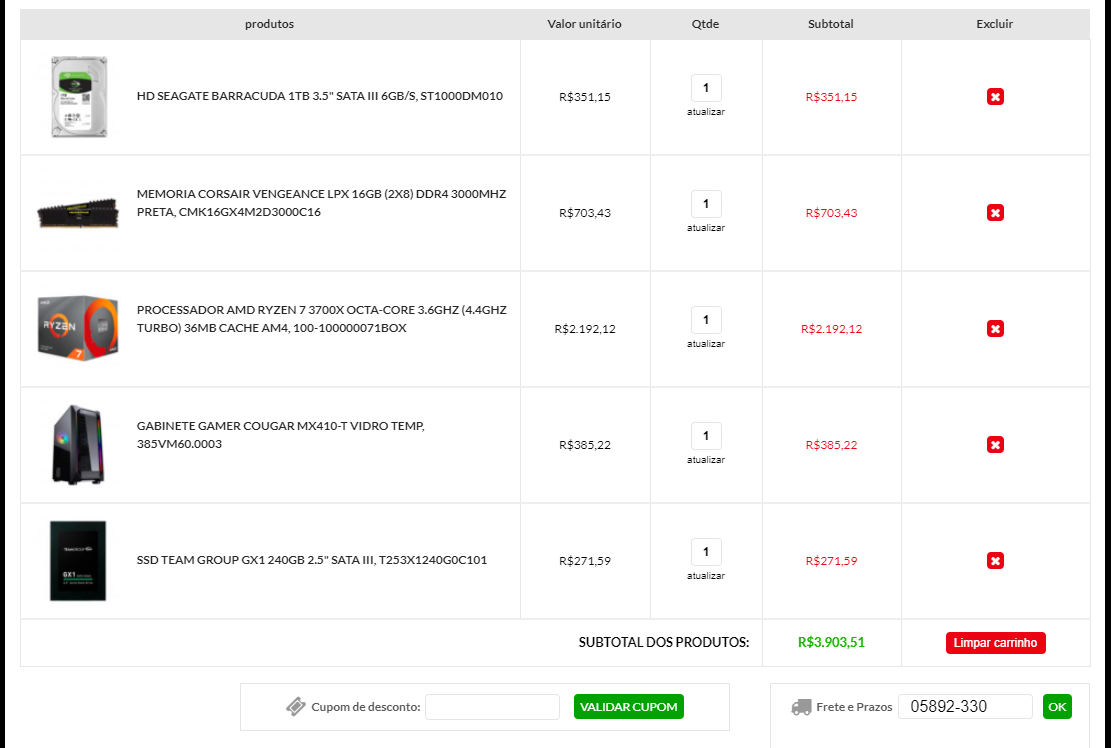
Task: Select red subtotal for Team Group SSD
Action: (x=831, y=561)
